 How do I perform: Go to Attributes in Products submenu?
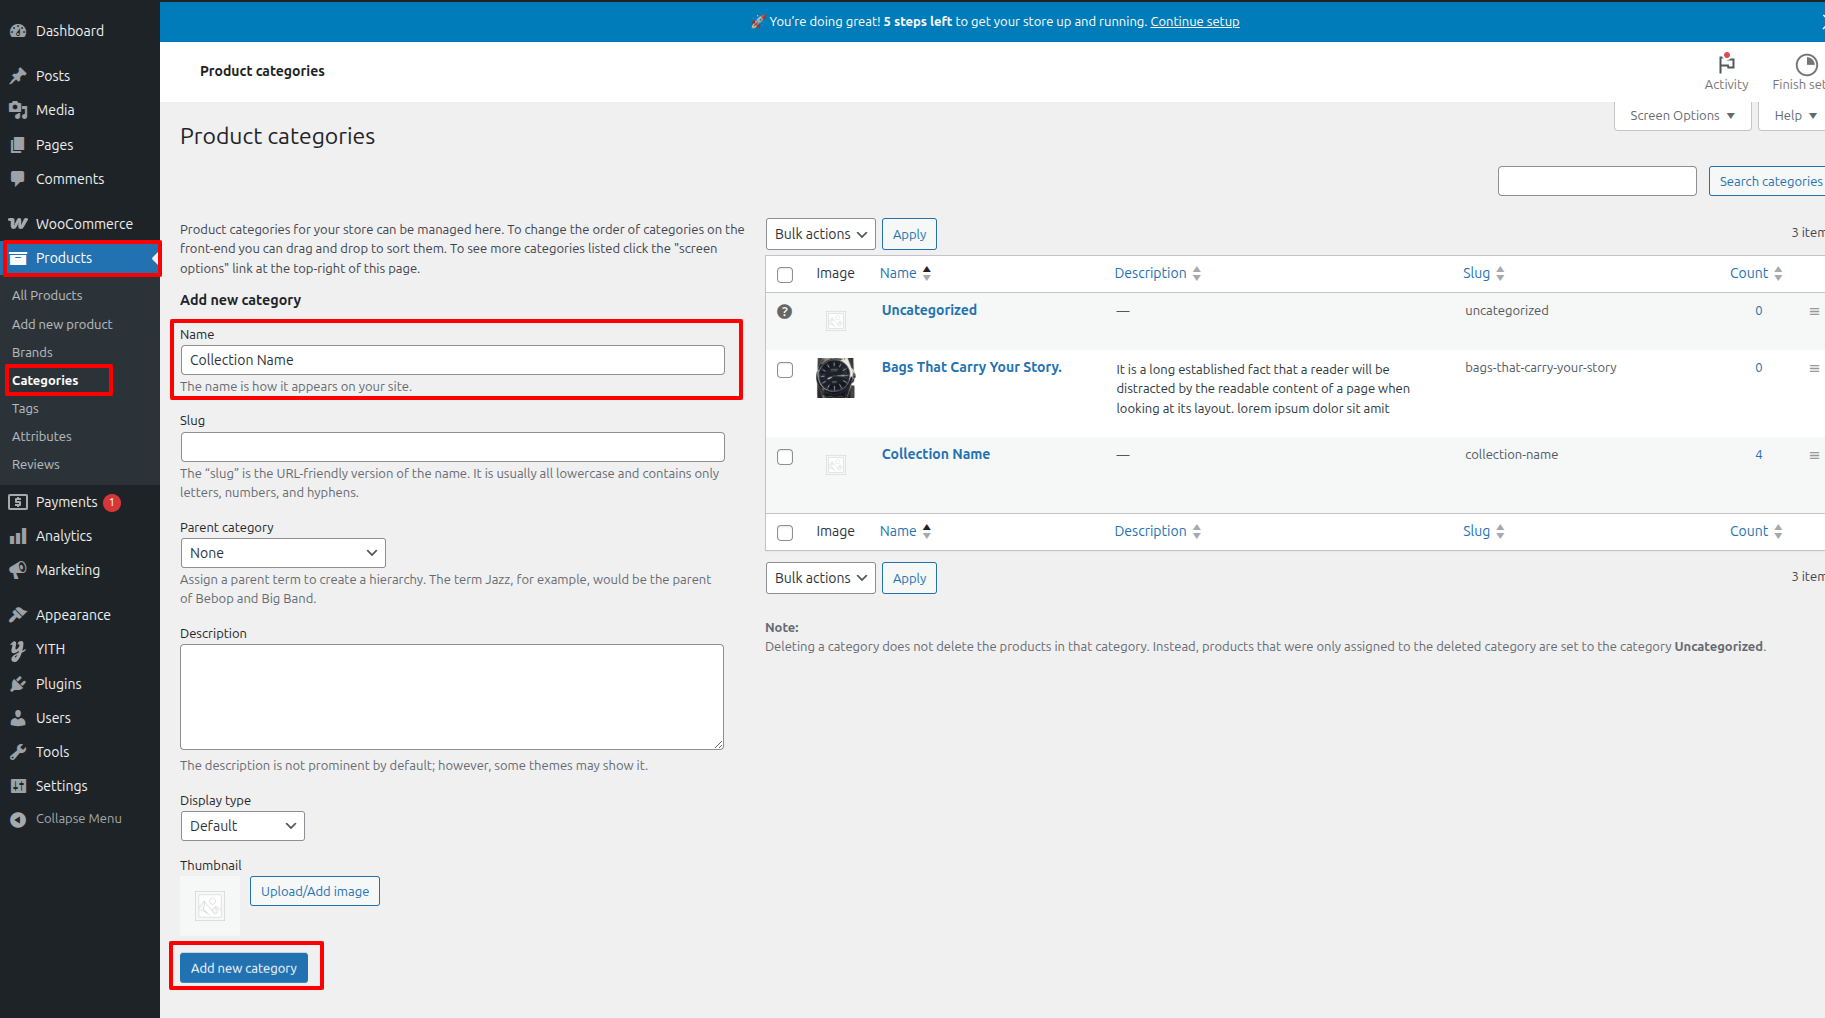(42, 436)
